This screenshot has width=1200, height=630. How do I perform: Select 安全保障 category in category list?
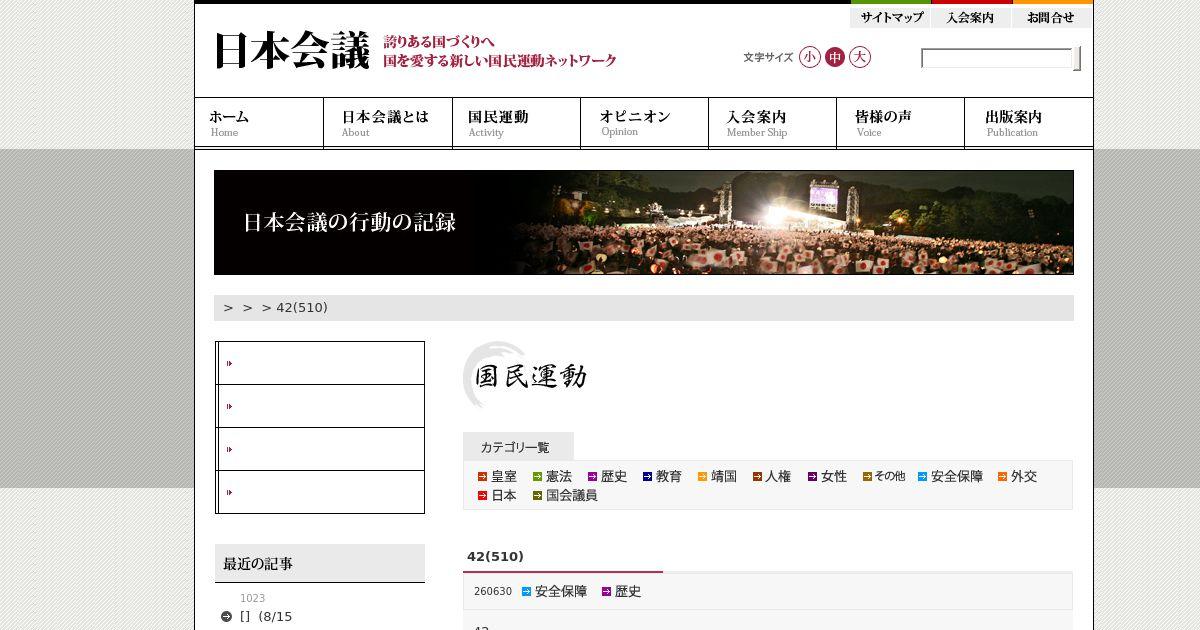(950, 477)
